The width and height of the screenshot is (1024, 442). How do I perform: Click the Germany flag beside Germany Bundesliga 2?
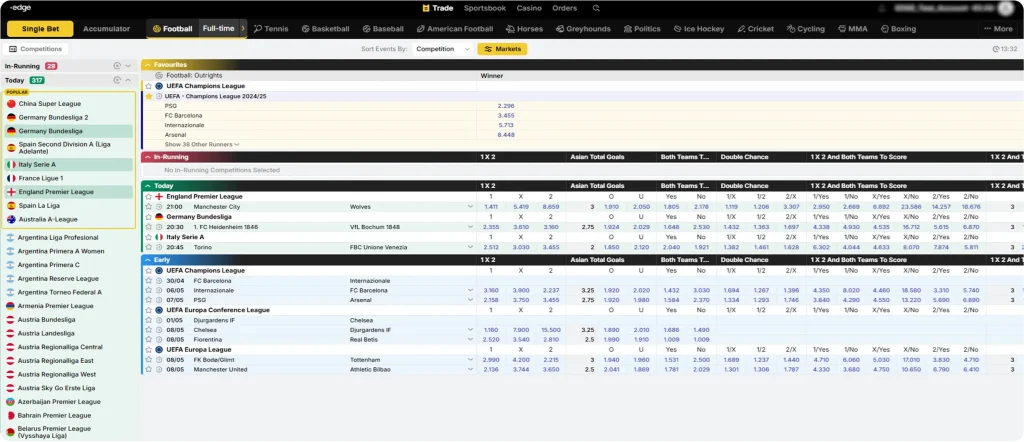pos(11,118)
